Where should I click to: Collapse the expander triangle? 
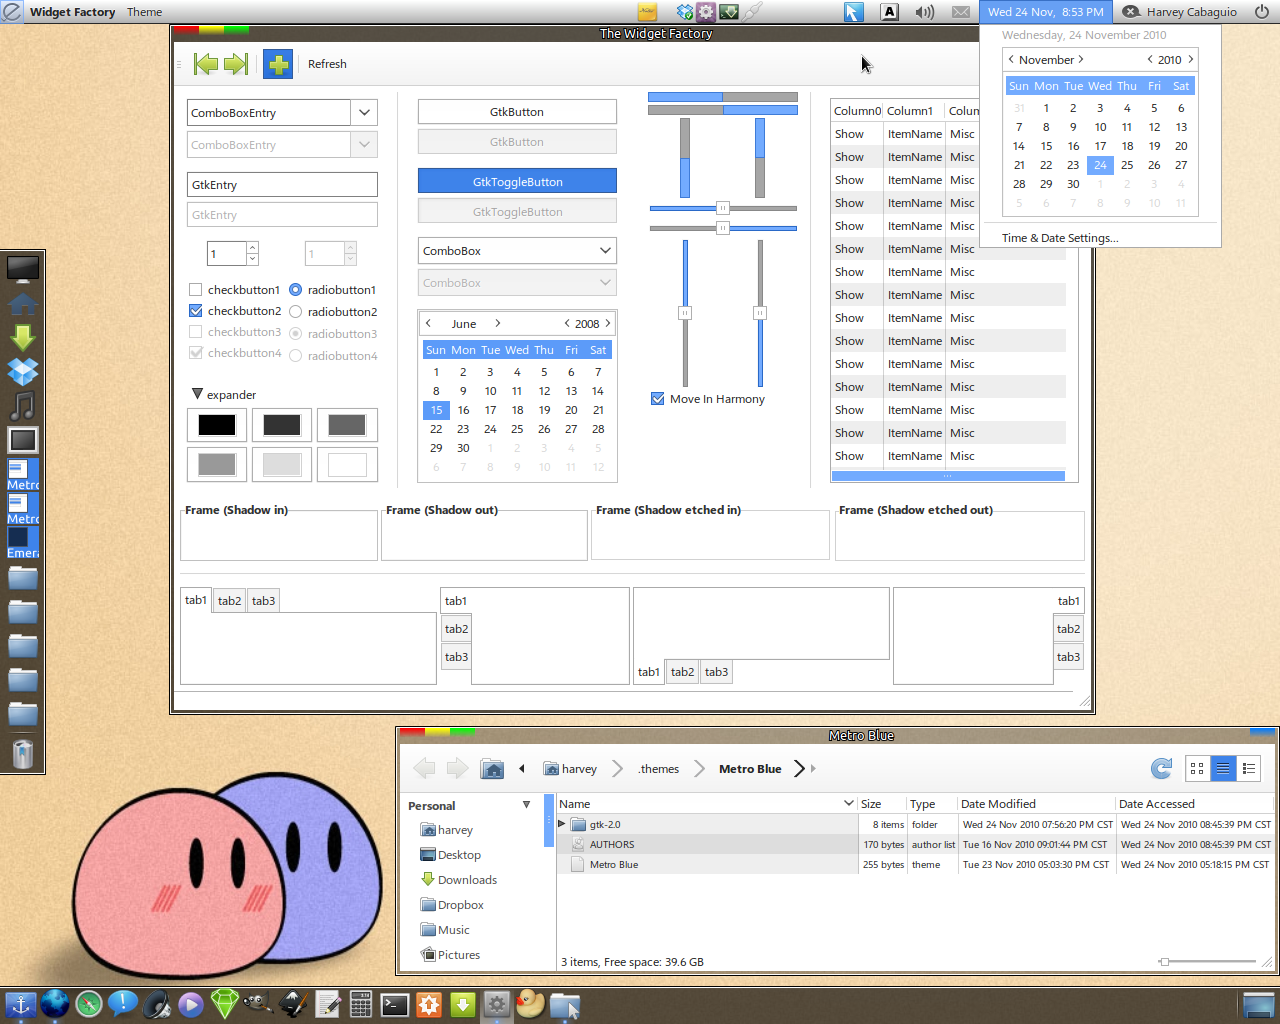197,394
